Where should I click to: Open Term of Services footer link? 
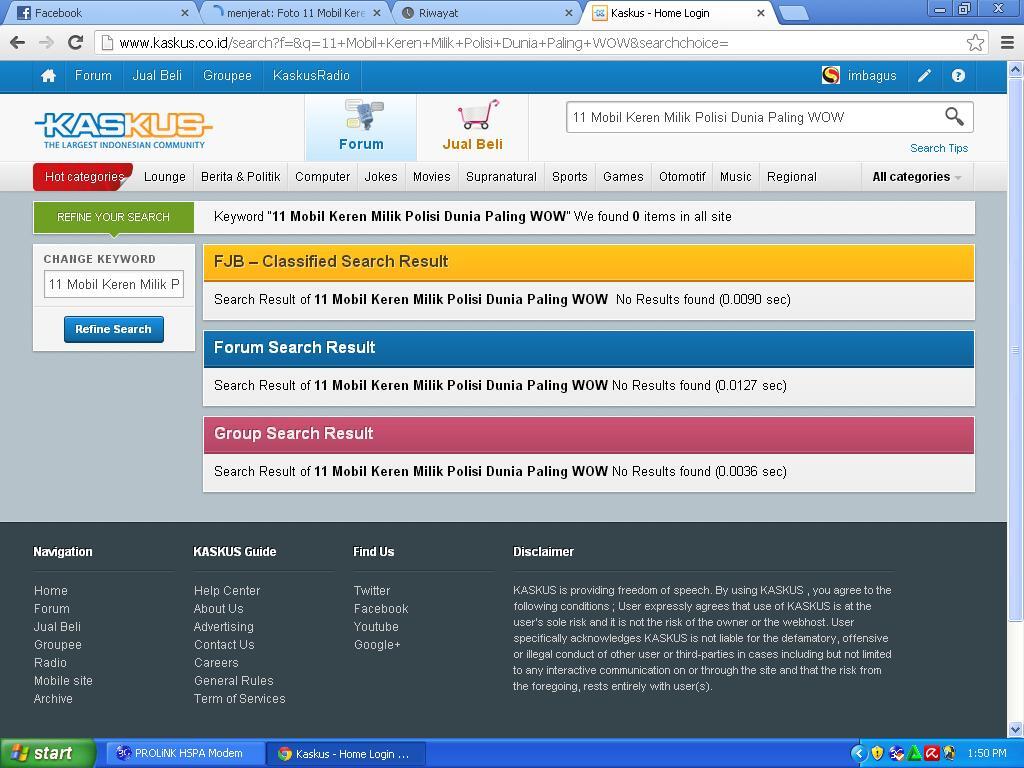pyautogui.click(x=240, y=698)
